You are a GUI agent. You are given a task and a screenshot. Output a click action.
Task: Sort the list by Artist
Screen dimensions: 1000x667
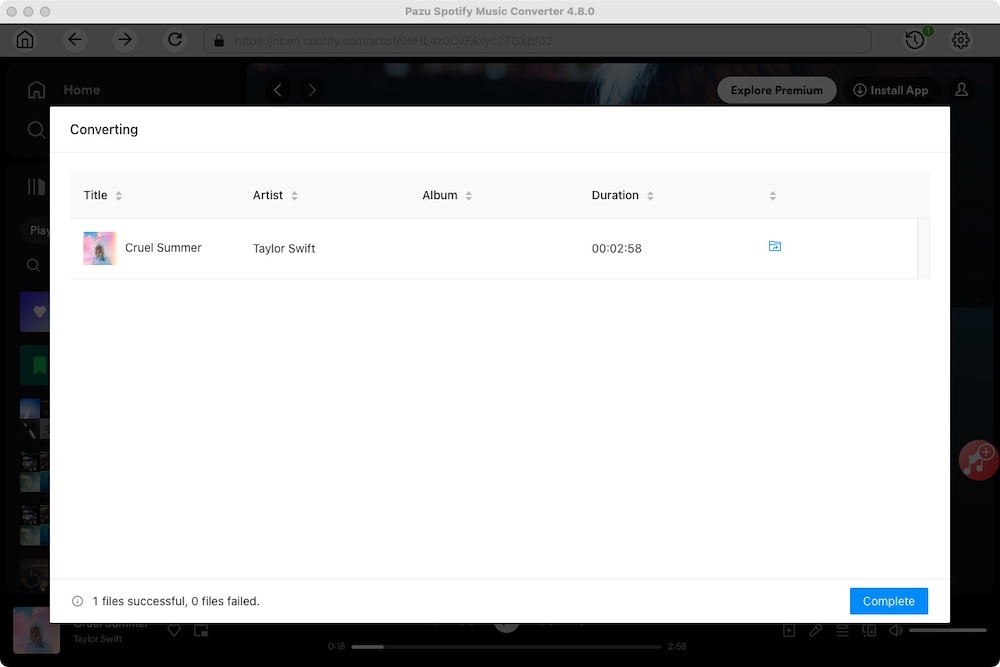click(294, 196)
